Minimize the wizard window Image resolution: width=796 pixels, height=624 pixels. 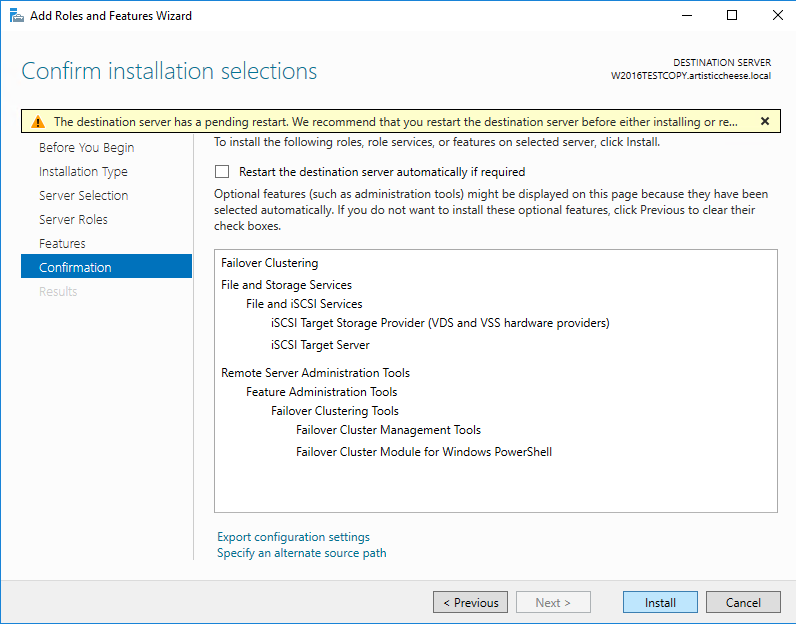(x=685, y=16)
